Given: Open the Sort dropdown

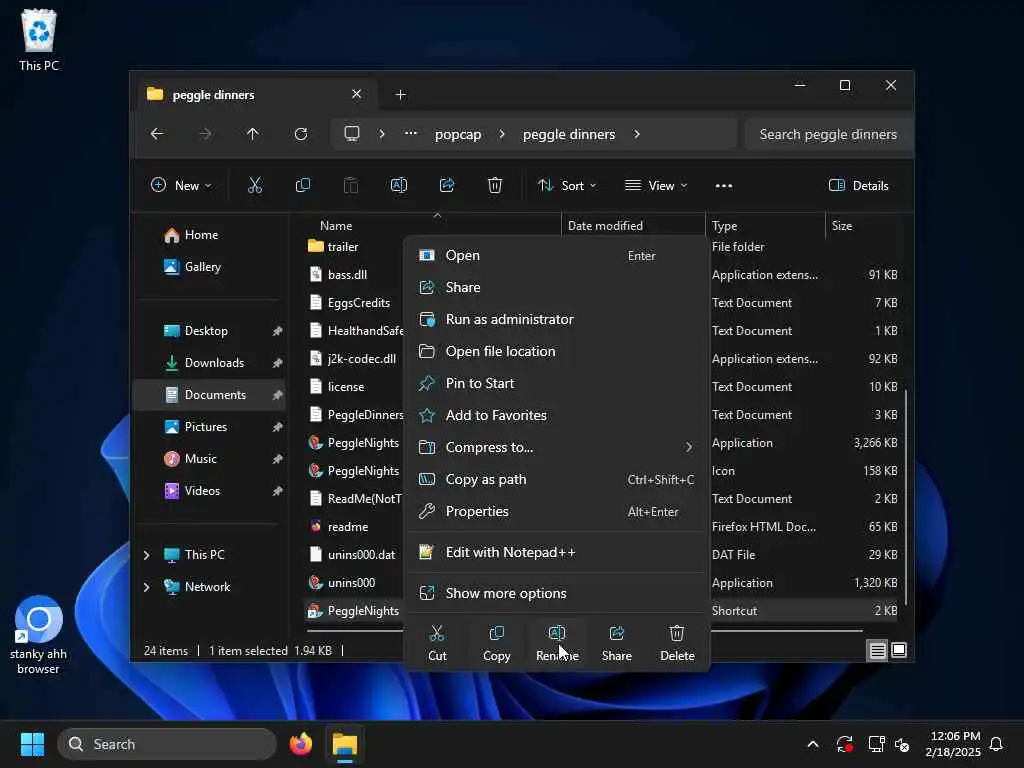Looking at the screenshot, I should pos(567,185).
